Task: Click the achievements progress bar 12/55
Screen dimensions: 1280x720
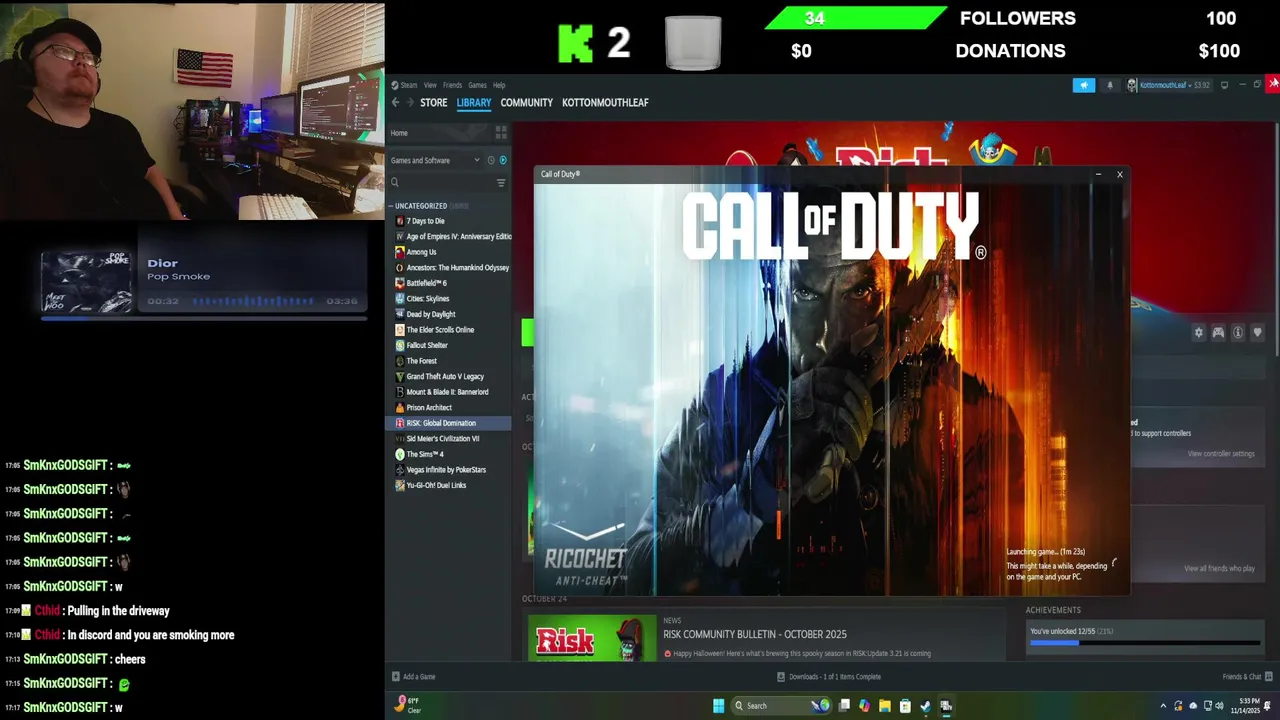Action: (1145, 643)
